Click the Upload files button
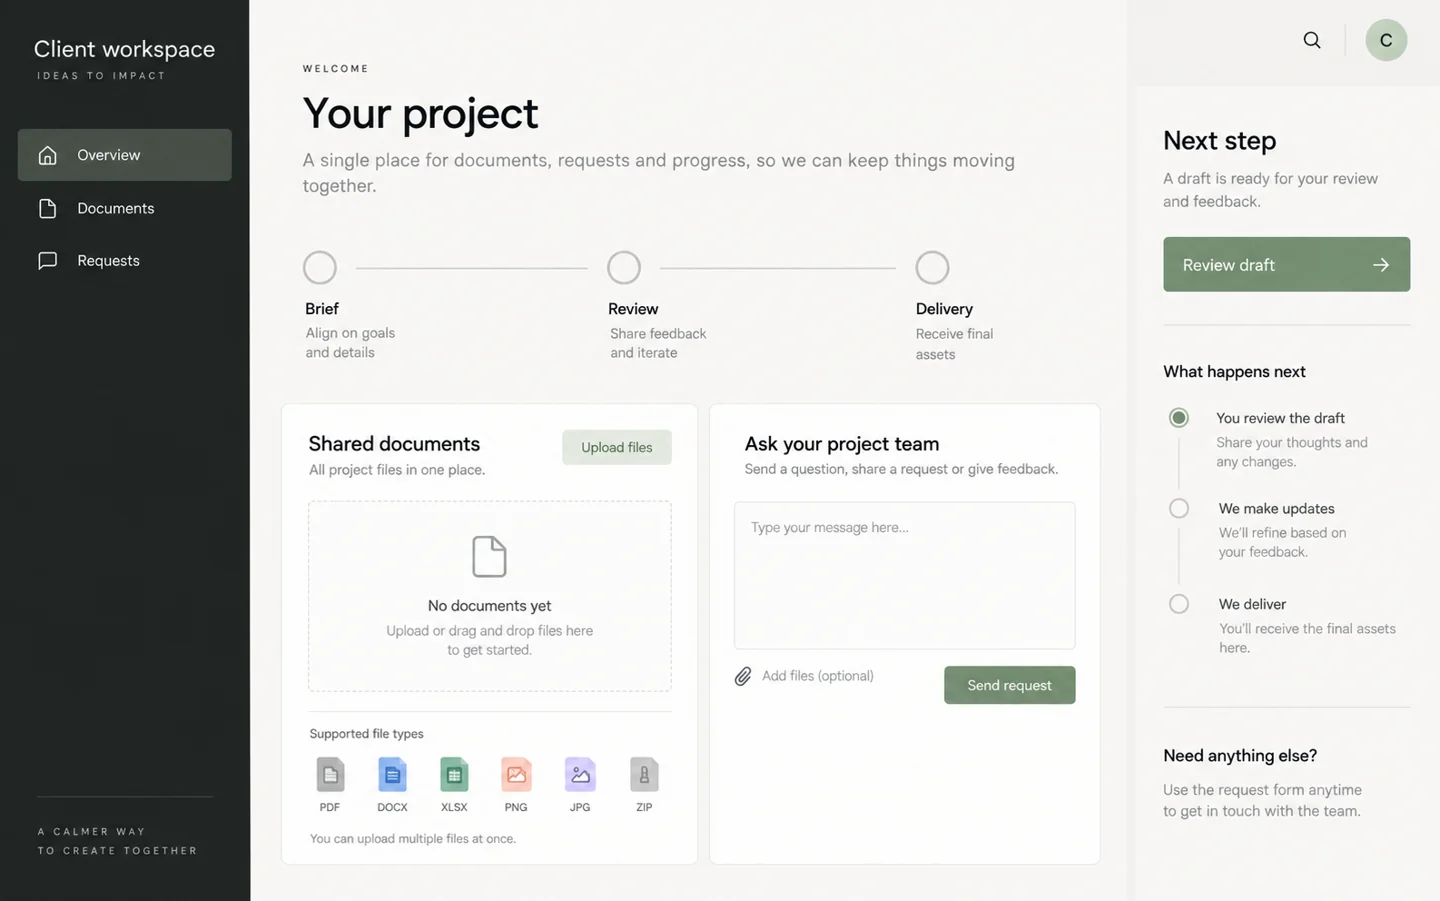 [x=617, y=447]
